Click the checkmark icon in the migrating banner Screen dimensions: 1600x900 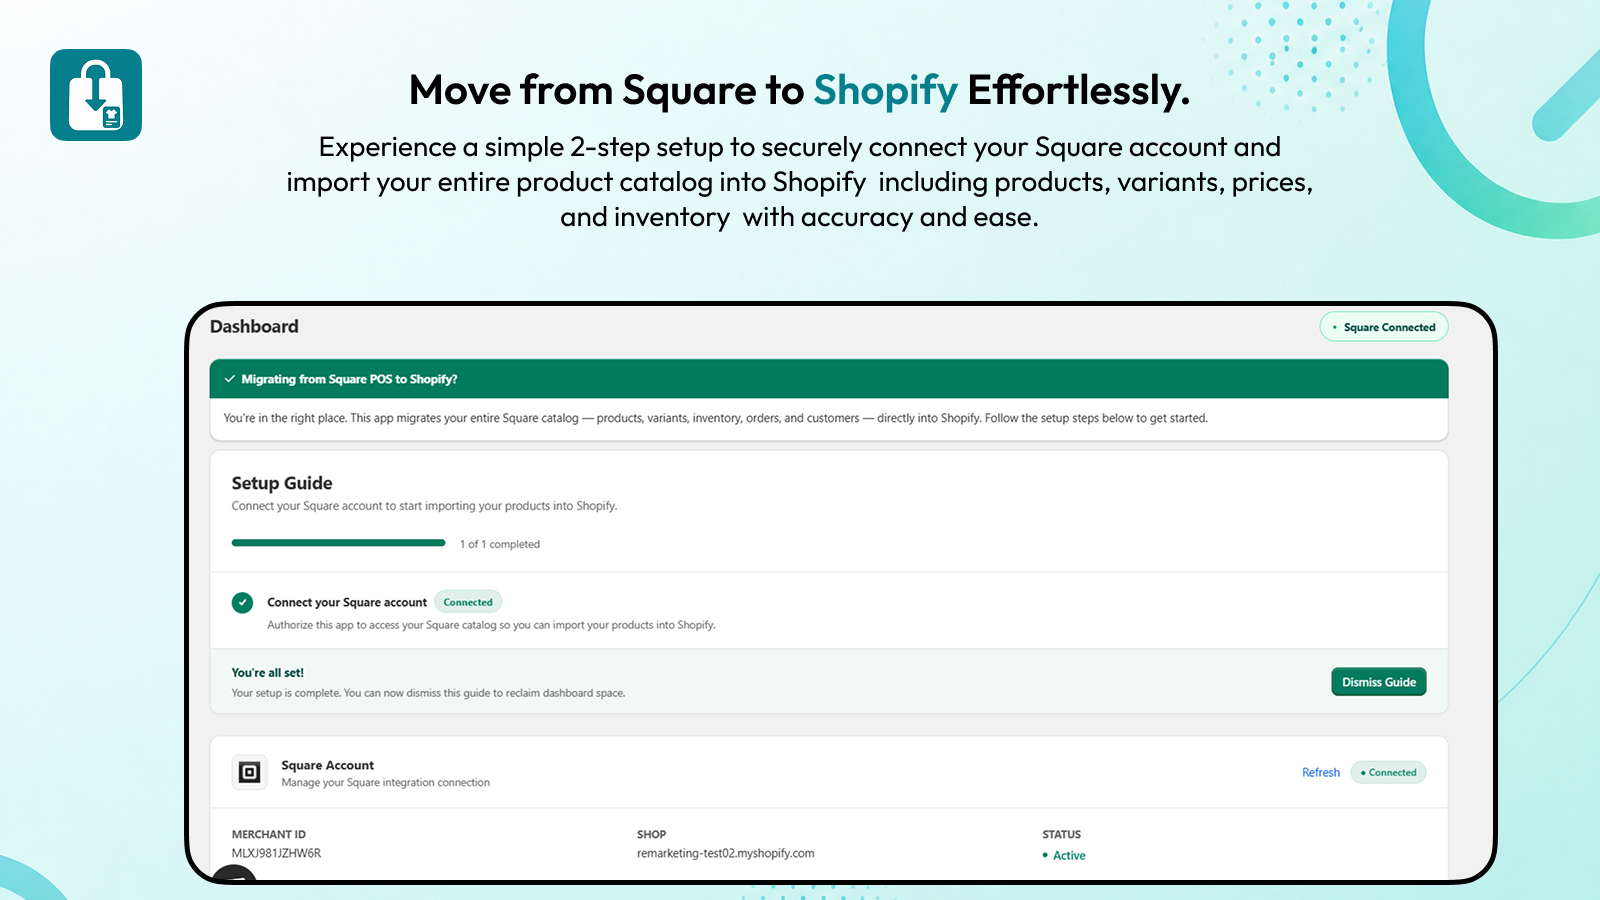pyautogui.click(x=230, y=379)
